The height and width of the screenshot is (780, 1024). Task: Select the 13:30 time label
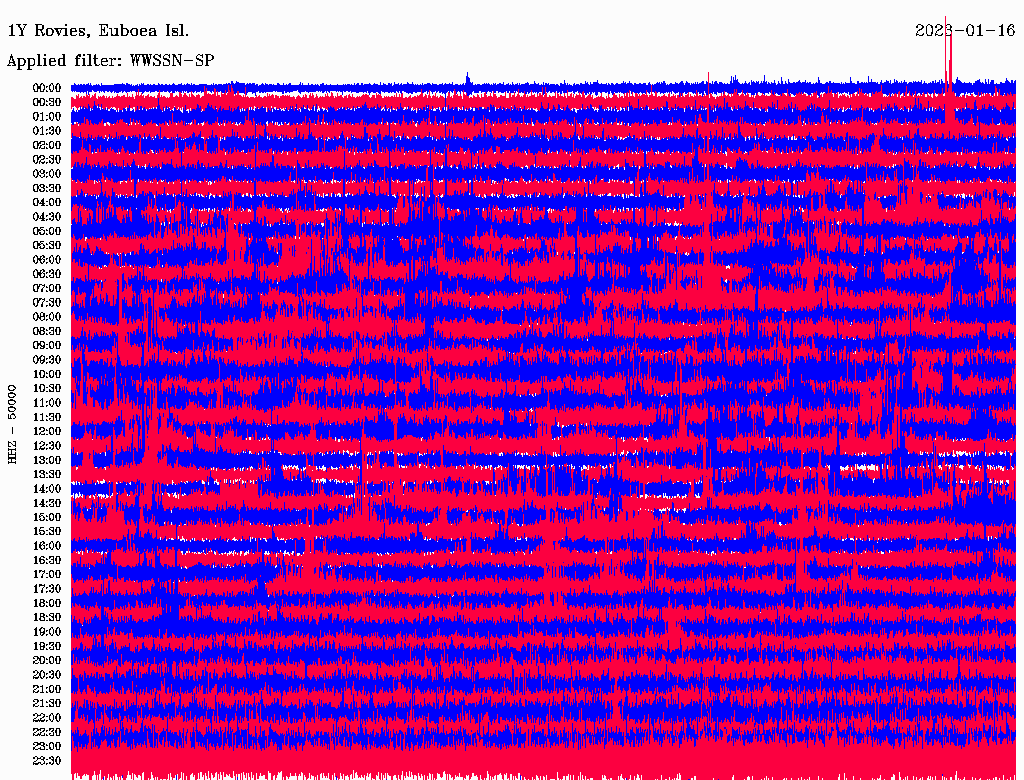pyautogui.click(x=47, y=474)
